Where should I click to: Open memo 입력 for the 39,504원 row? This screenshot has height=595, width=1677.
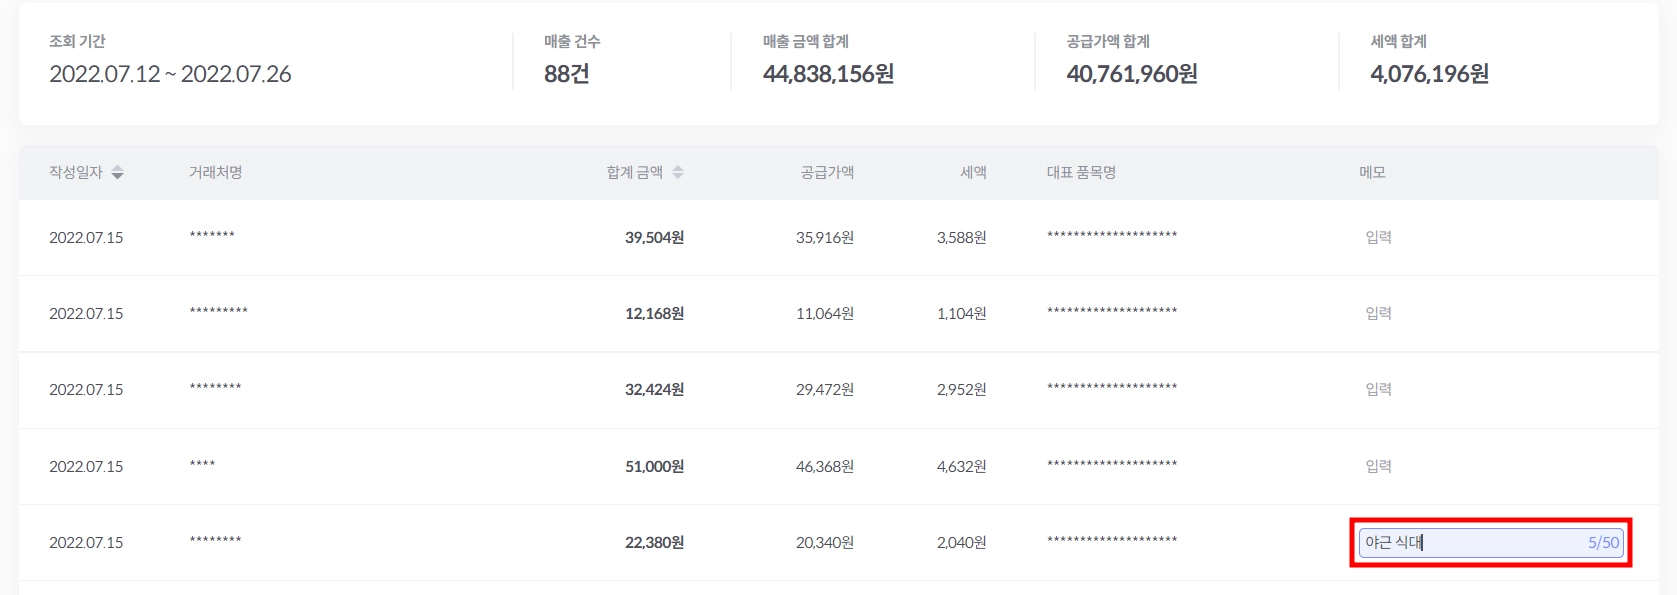(x=1378, y=237)
